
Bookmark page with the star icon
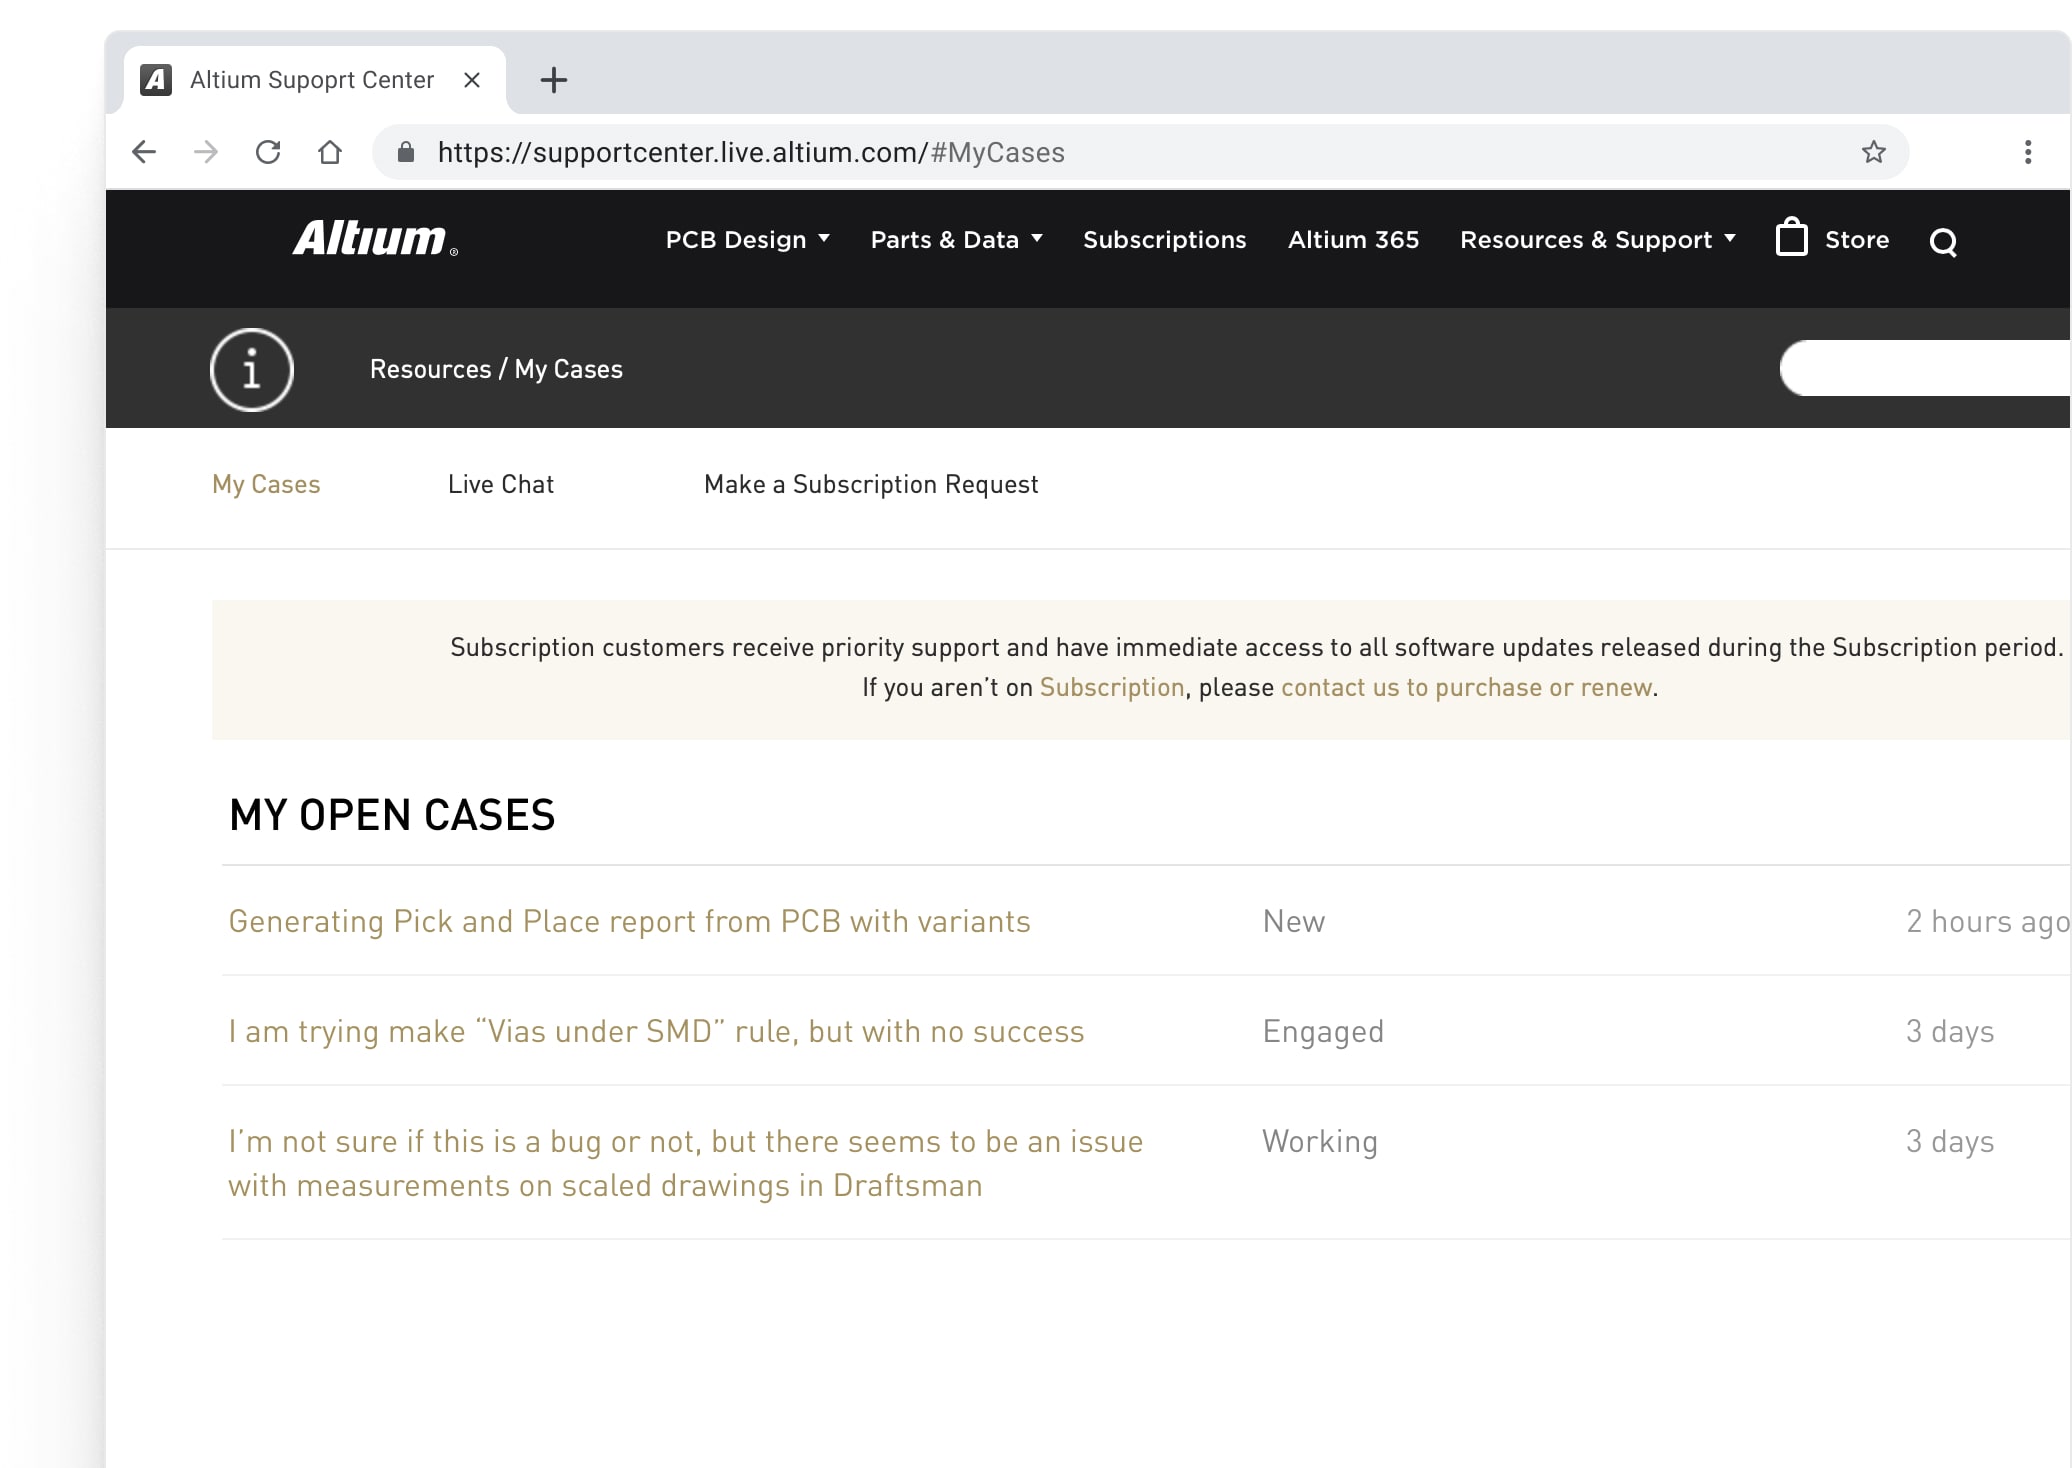point(1873,152)
